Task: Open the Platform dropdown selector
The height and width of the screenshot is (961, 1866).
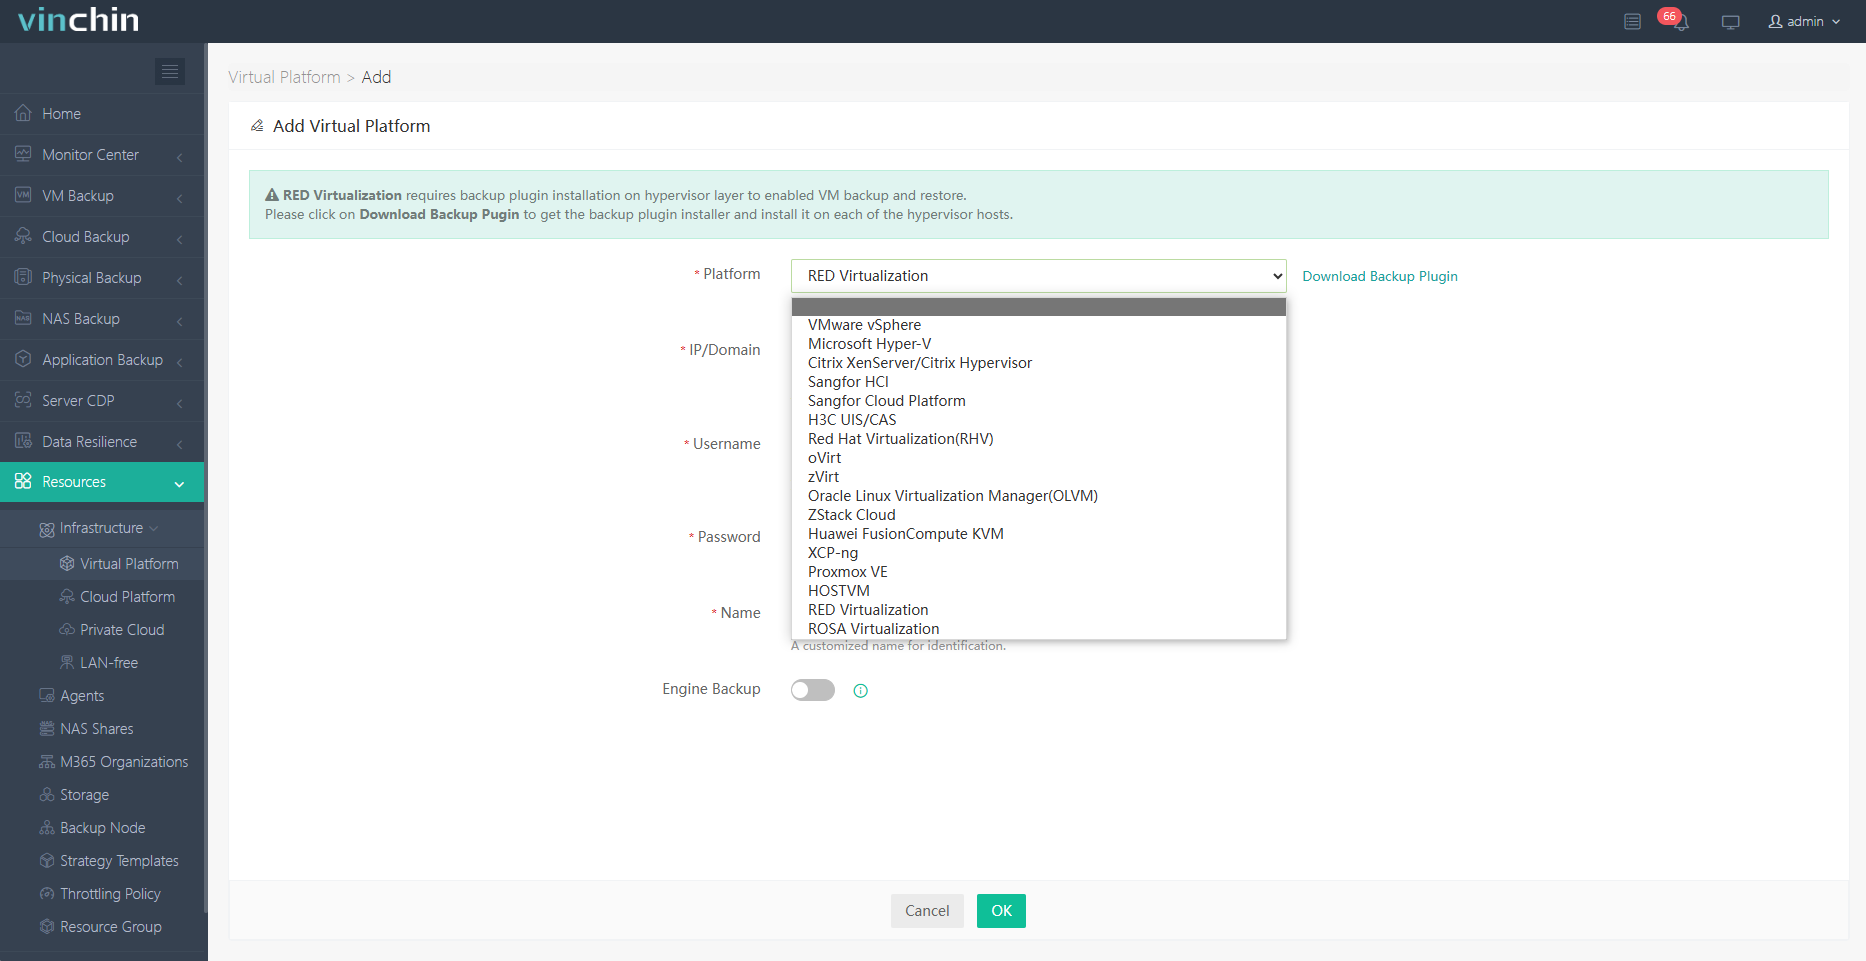Action: pyautogui.click(x=1038, y=276)
